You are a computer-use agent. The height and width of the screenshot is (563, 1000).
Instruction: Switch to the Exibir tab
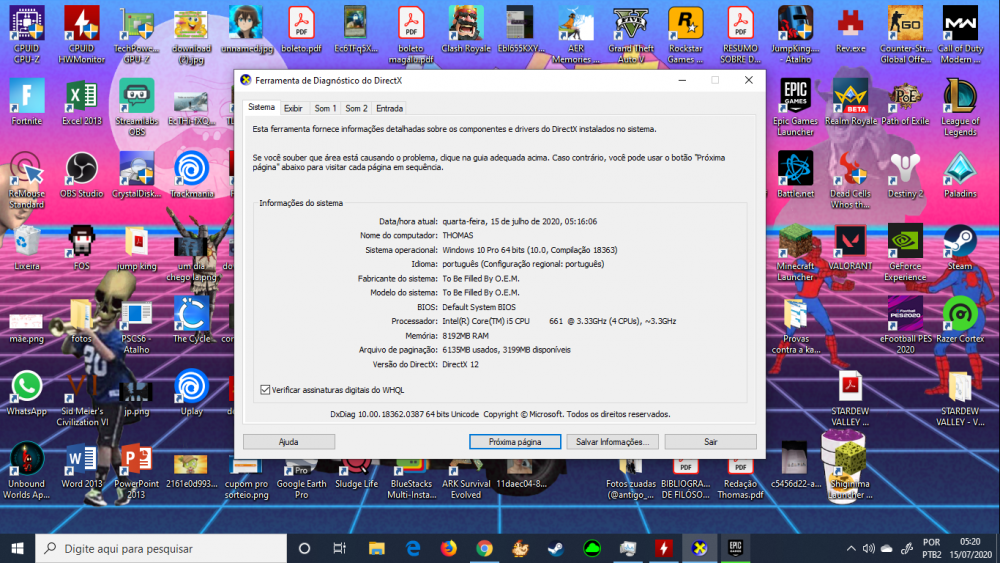293,108
